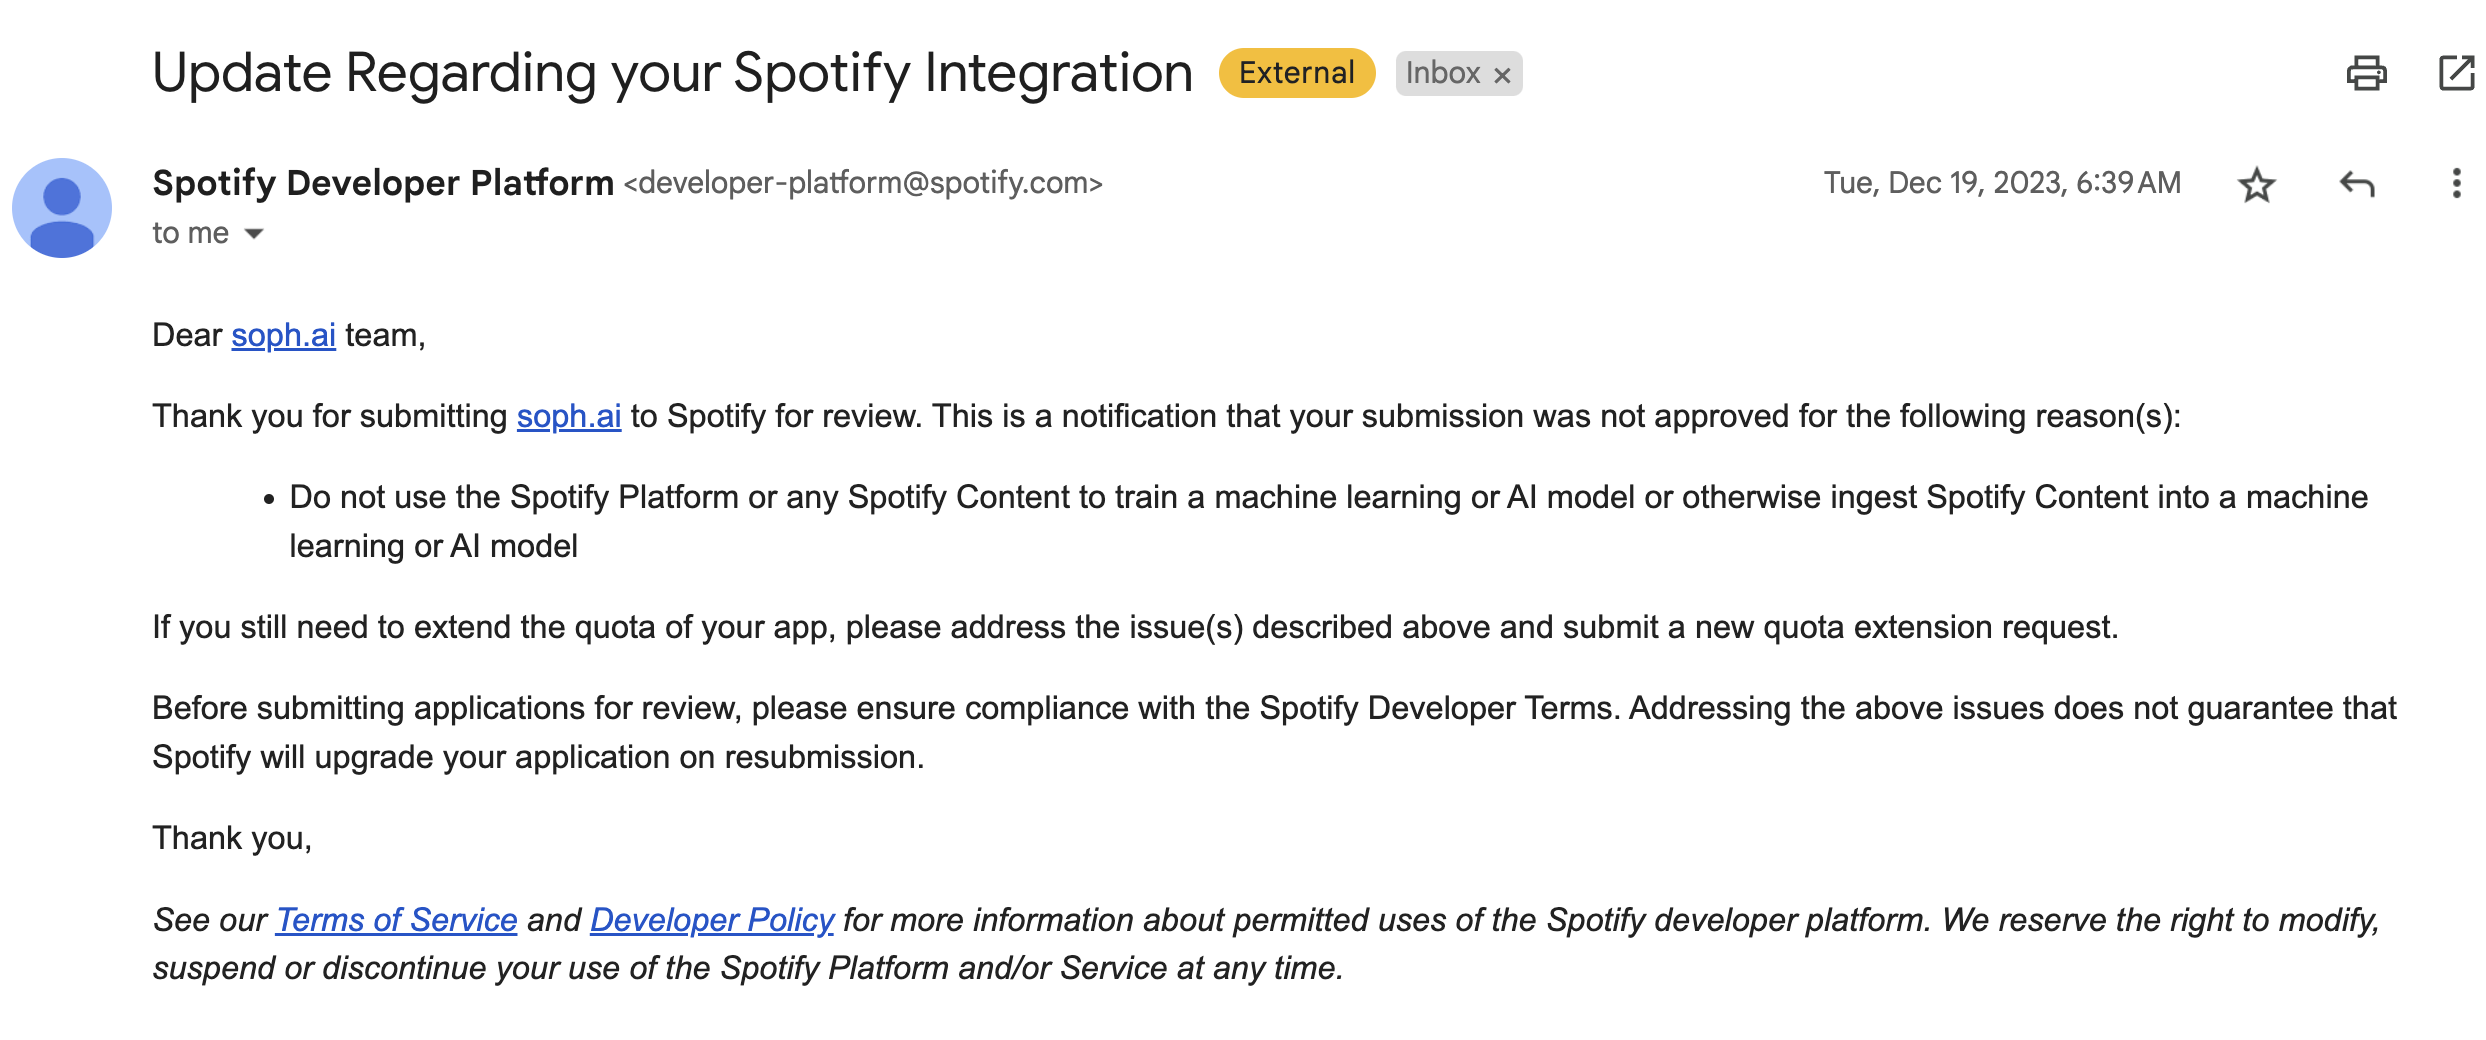The width and height of the screenshot is (2486, 1040).
Task: Expand recipient details next to "to me"
Action: [254, 234]
